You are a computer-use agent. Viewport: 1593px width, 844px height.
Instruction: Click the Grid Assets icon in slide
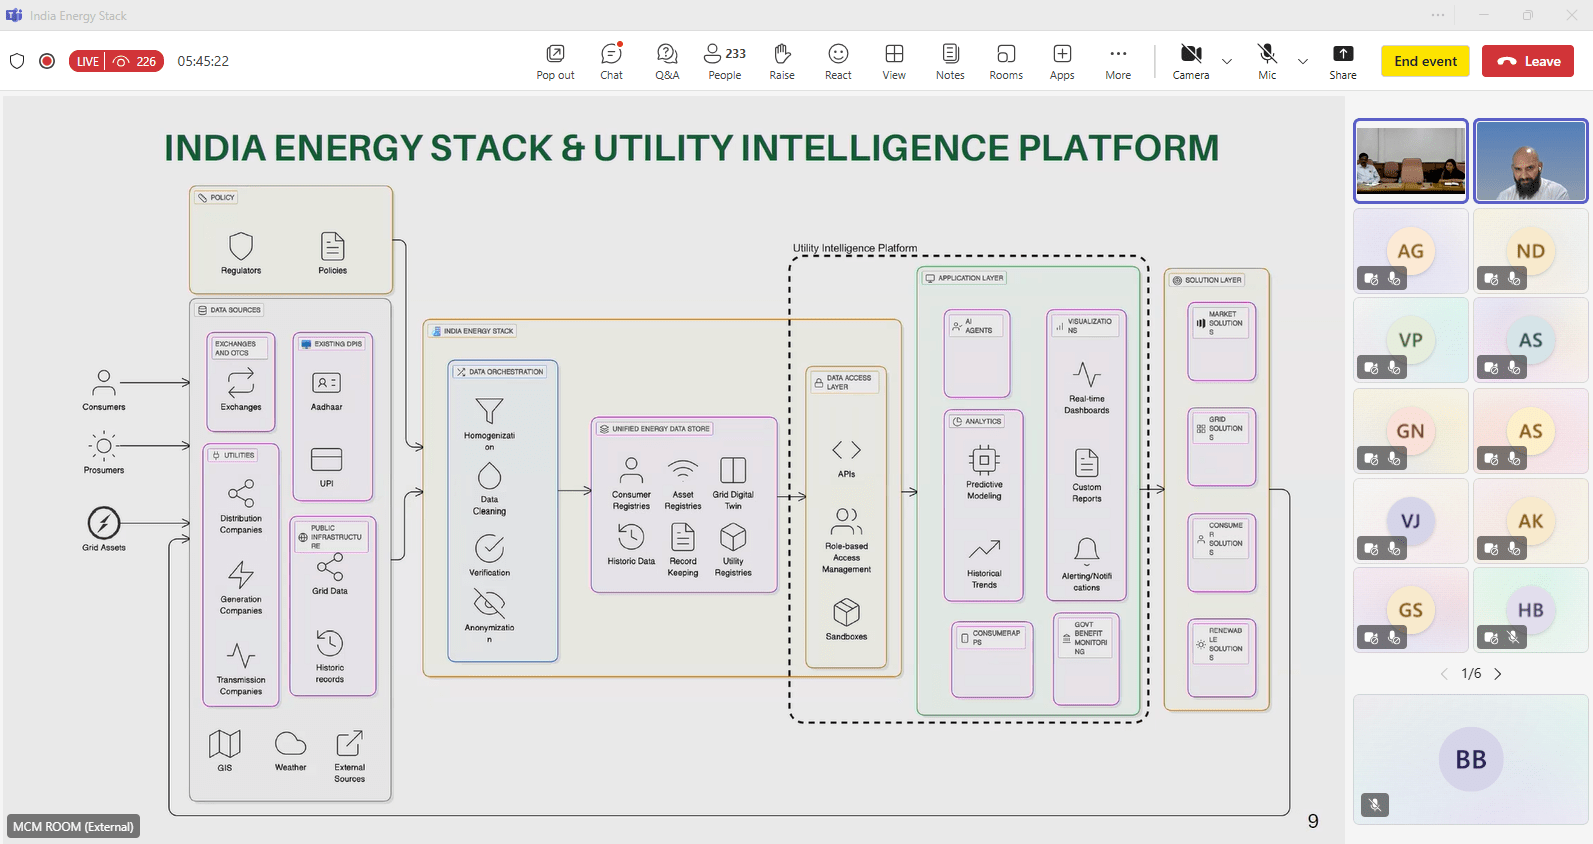pos(104,523)
